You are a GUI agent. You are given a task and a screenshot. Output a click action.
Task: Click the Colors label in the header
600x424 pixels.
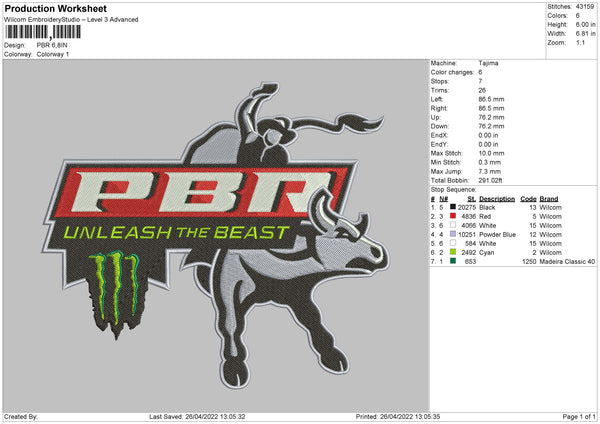click(558, 16)
